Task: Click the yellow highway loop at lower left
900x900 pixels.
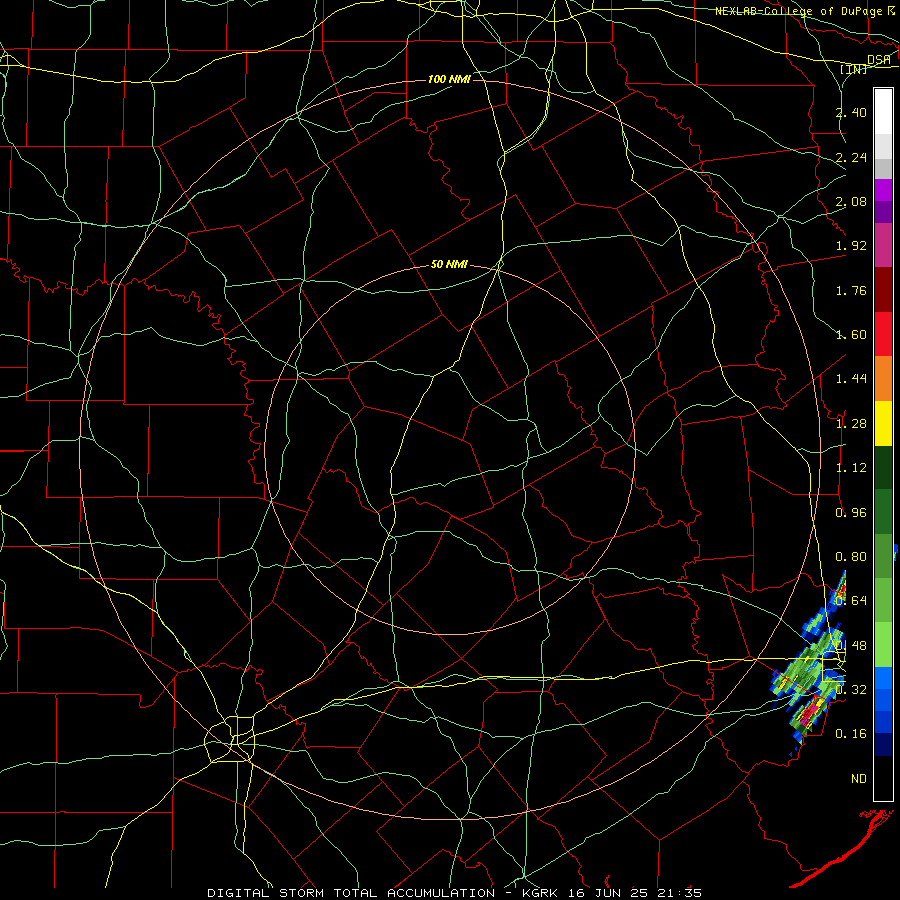Action: point(230,739)
